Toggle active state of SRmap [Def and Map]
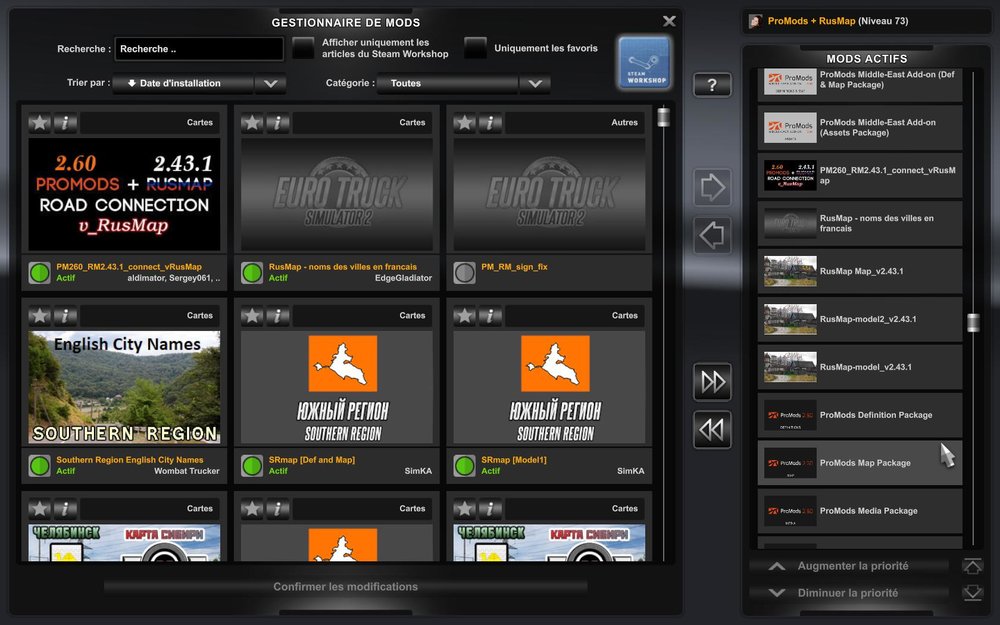Image resolution: width=1000 pixels, height=625 pixels. [252, 466]
